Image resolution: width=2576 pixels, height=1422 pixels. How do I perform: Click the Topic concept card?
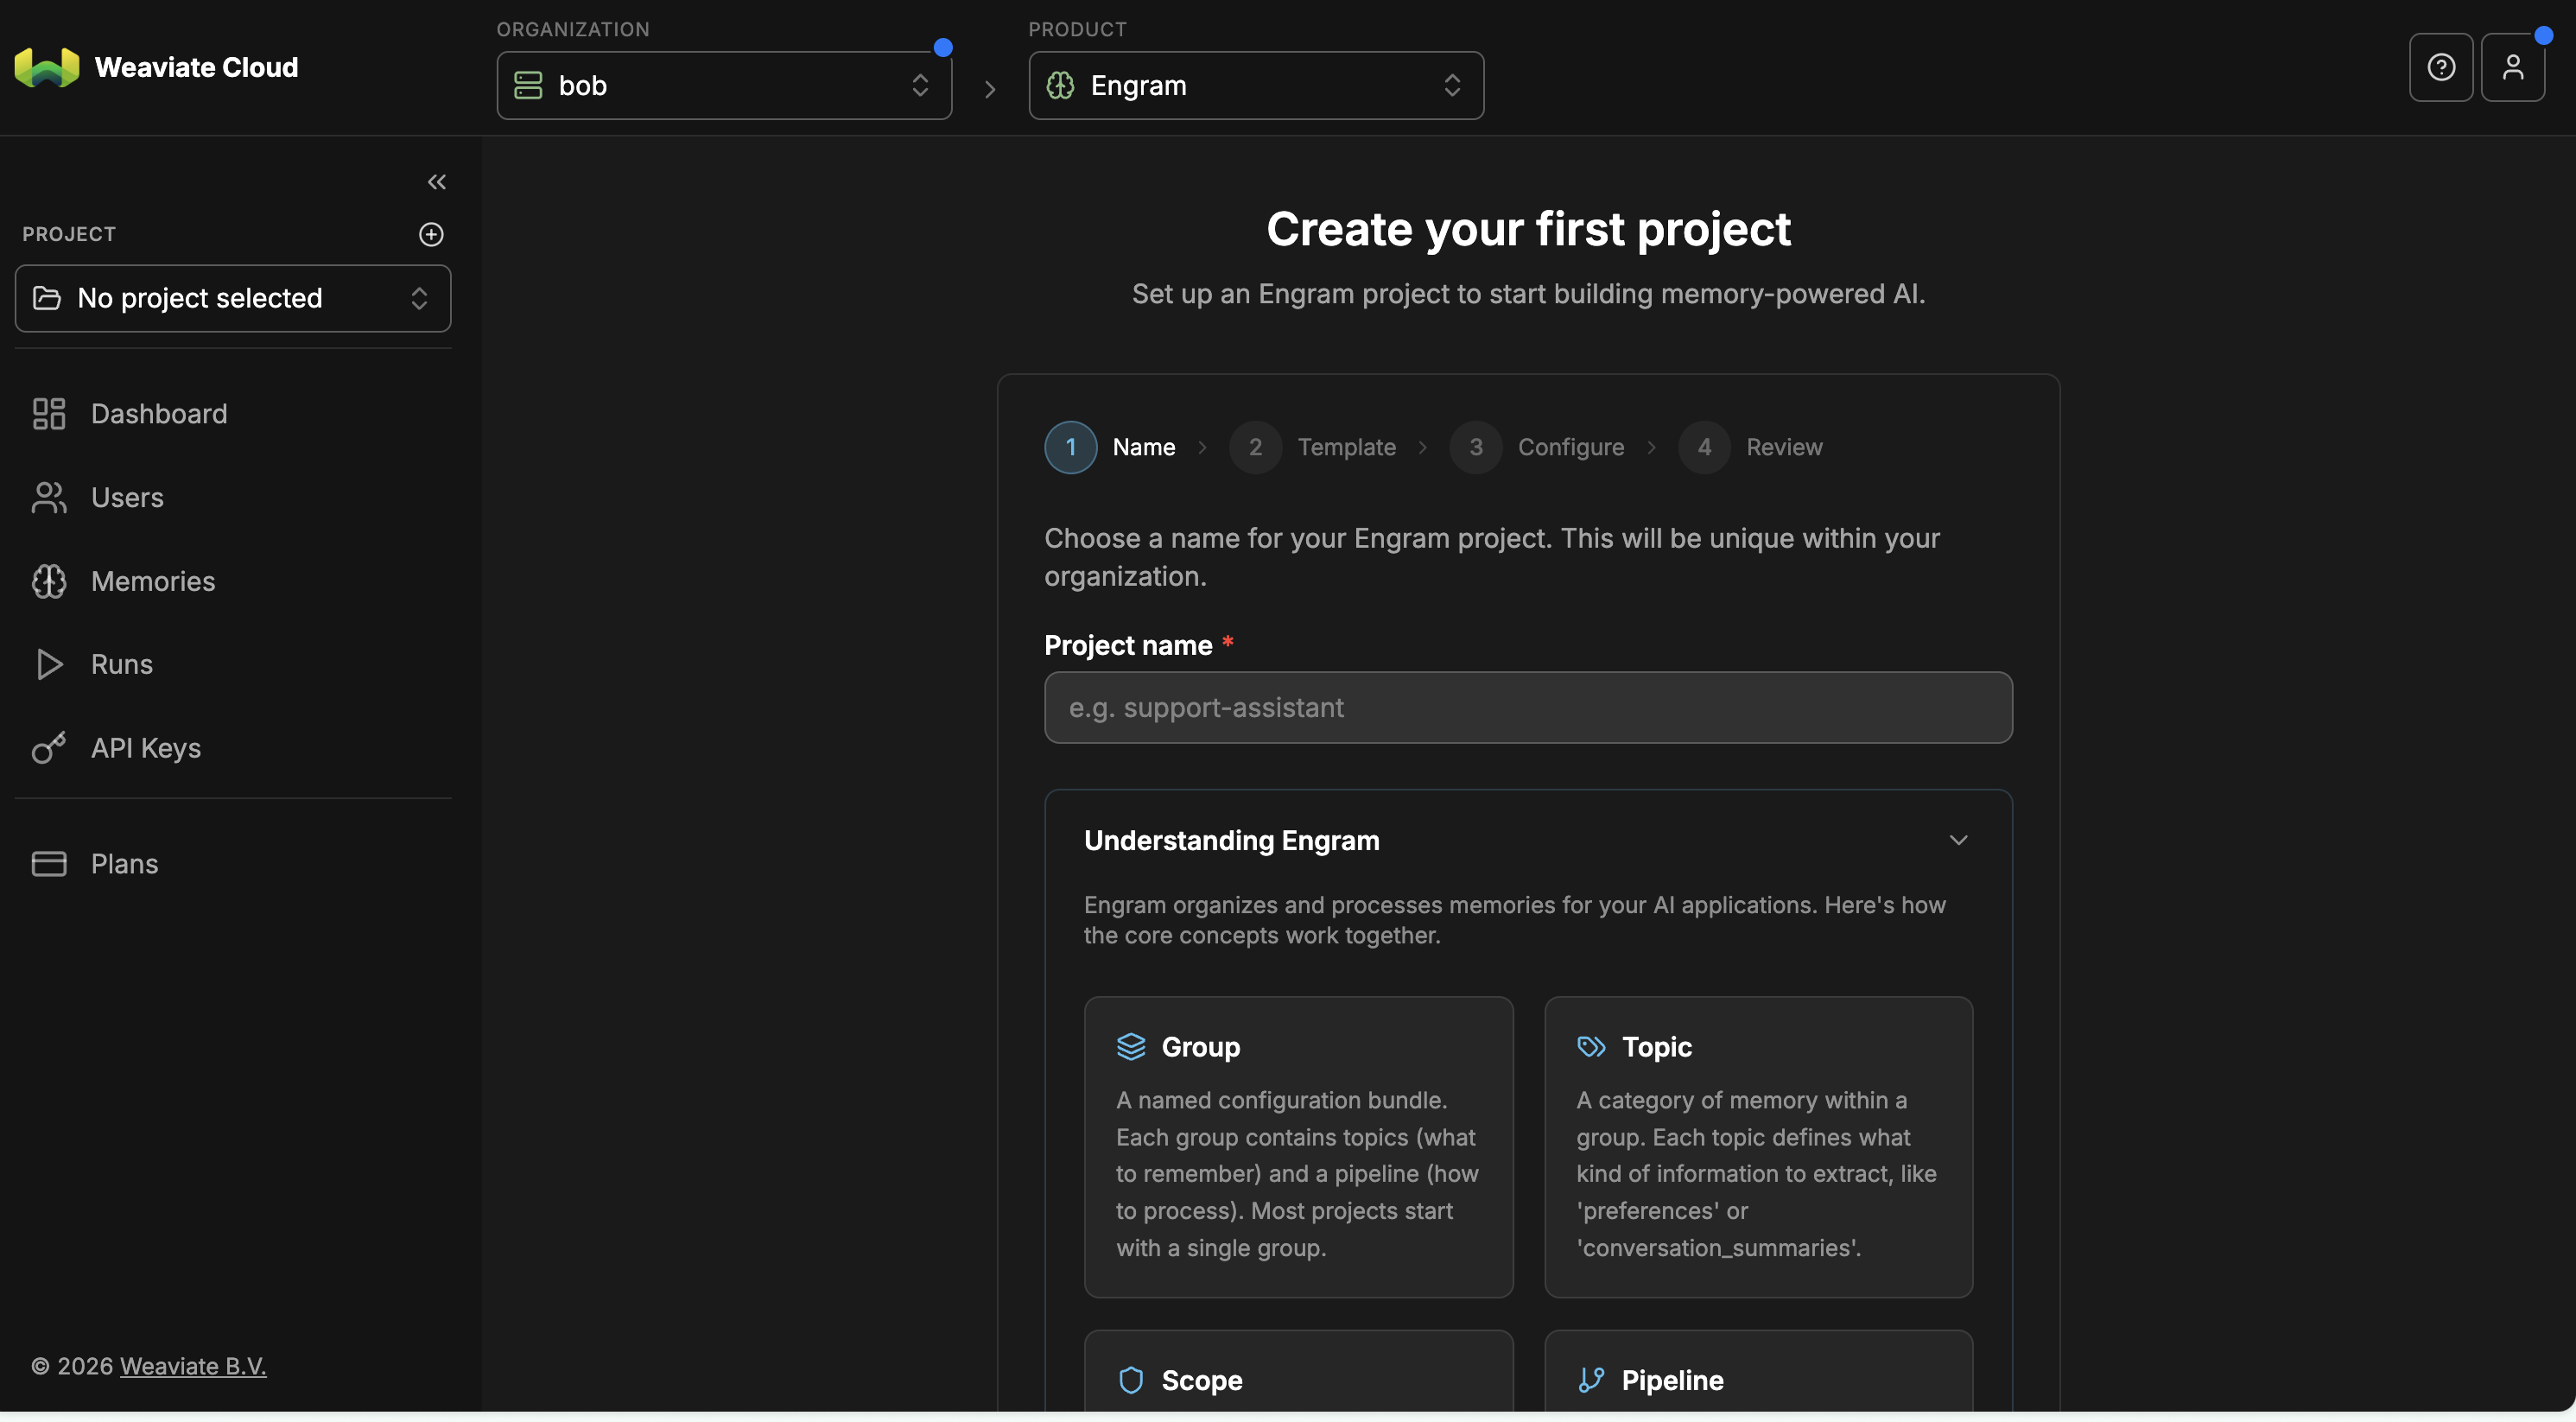[x=1758, y=1147]
